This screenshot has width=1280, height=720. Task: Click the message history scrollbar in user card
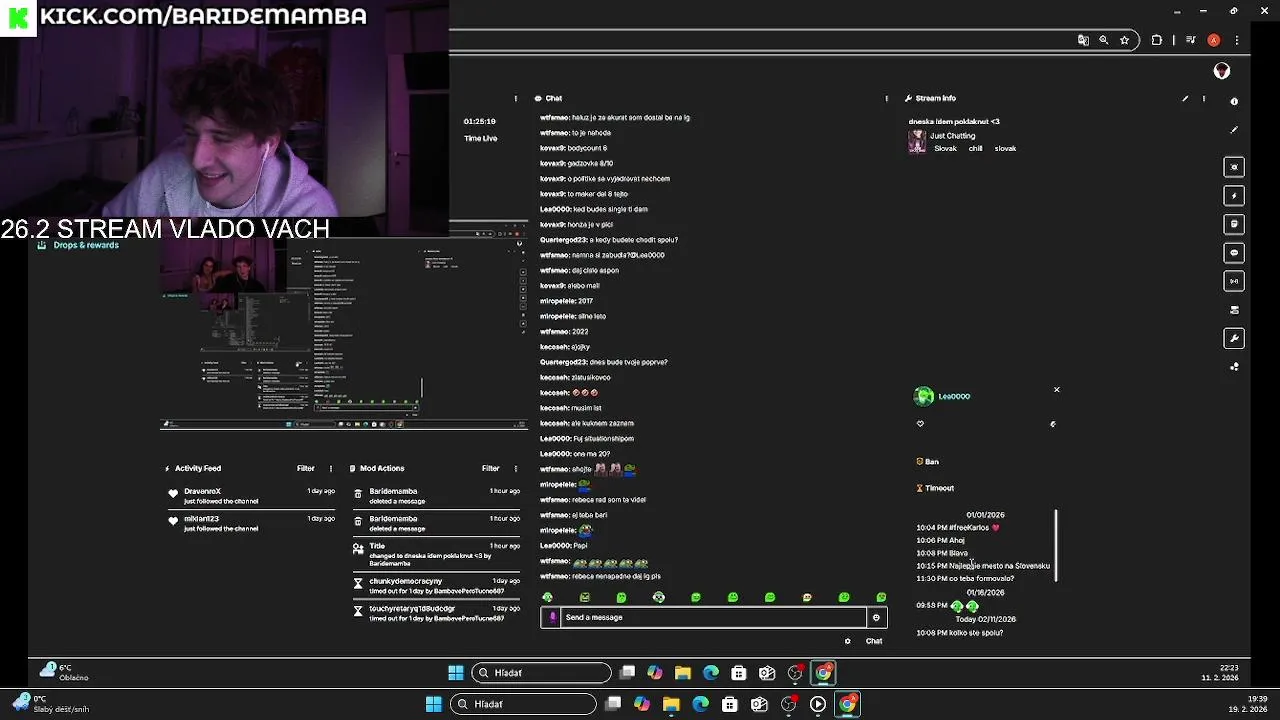click(x=1056, y=545)
